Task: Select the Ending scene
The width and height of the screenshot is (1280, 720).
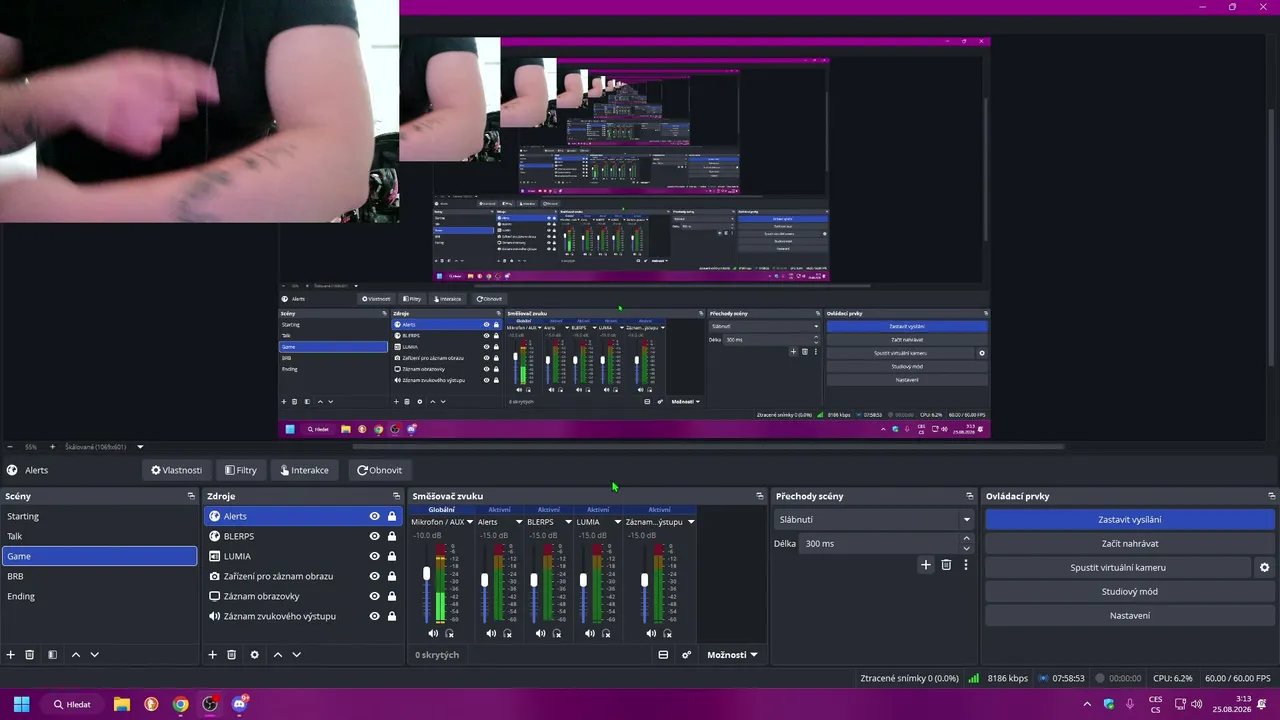Action: click(99, 596)
